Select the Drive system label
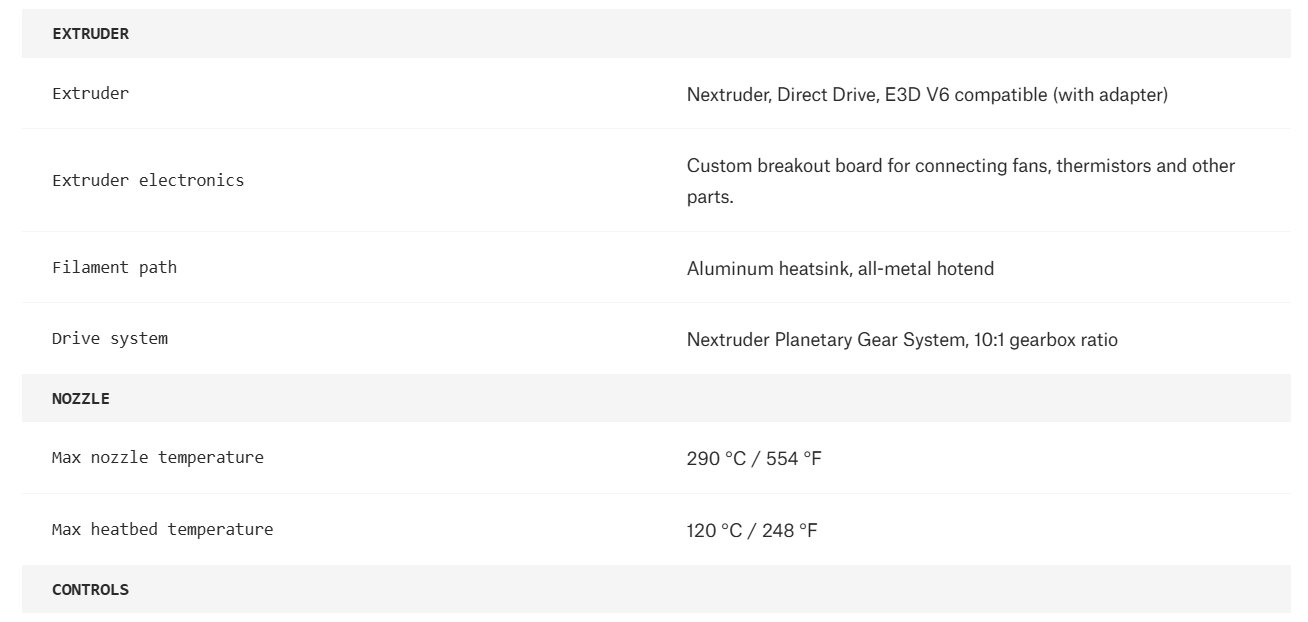This screenshot has width=1308, height=622. (110, 338)
